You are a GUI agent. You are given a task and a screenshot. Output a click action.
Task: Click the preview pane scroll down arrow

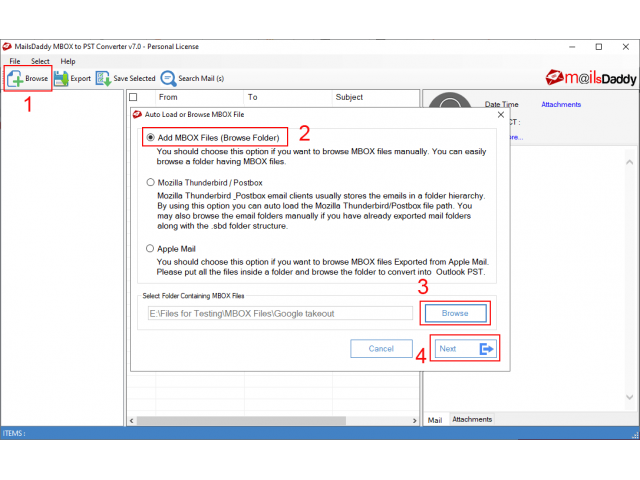pyautogui.click(x=629, y=397)
